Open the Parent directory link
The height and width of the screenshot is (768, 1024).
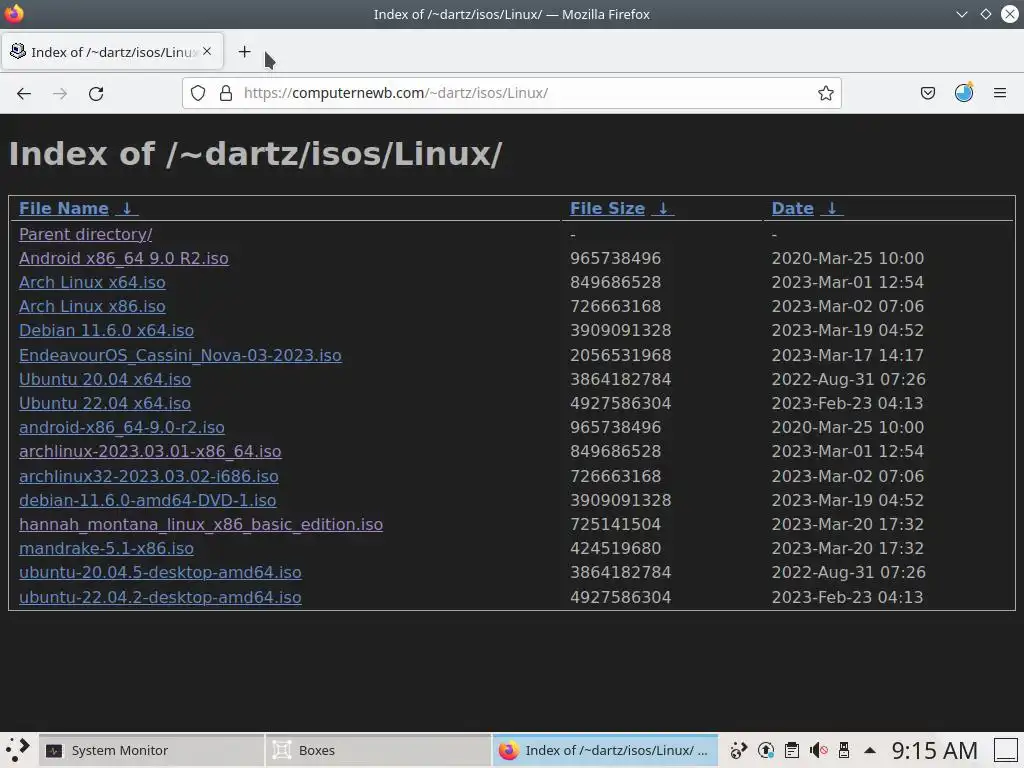click(86, 234)
